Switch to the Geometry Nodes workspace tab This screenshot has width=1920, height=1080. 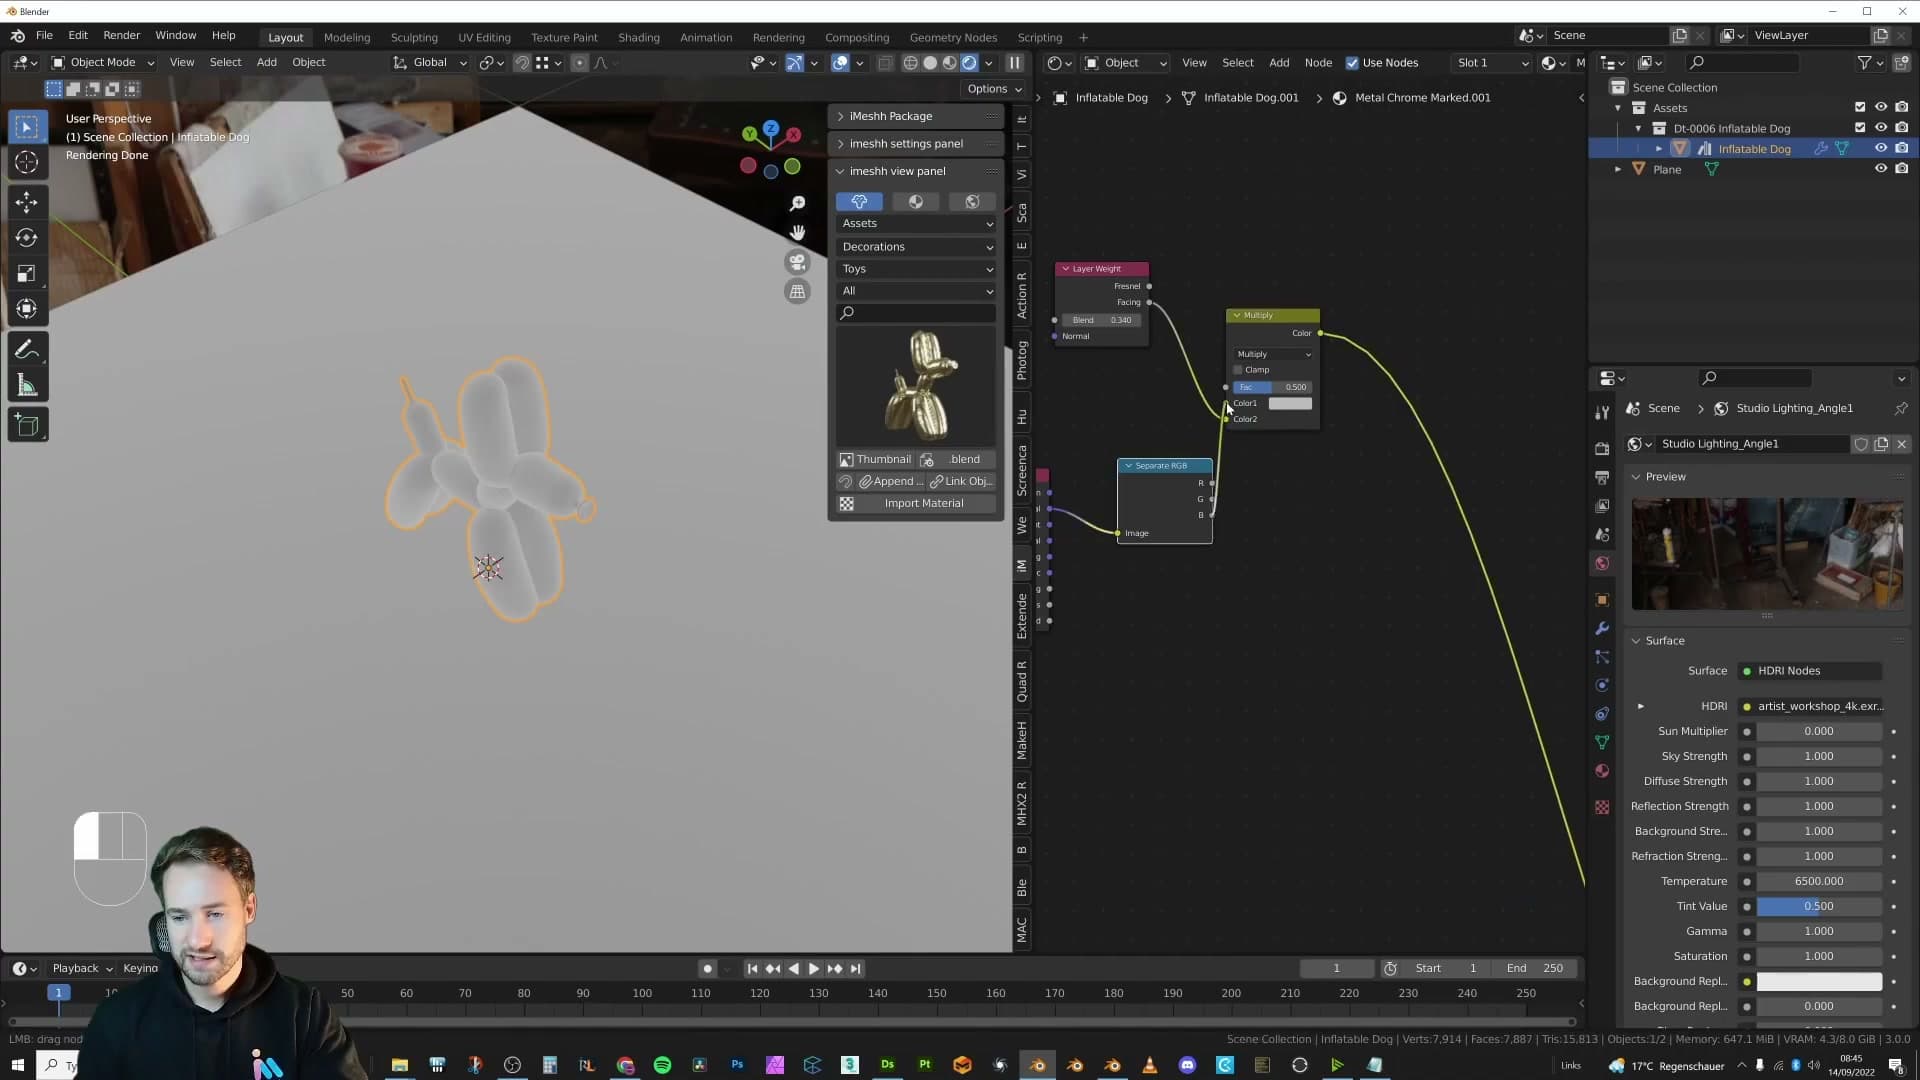click(x=953, y=38)
